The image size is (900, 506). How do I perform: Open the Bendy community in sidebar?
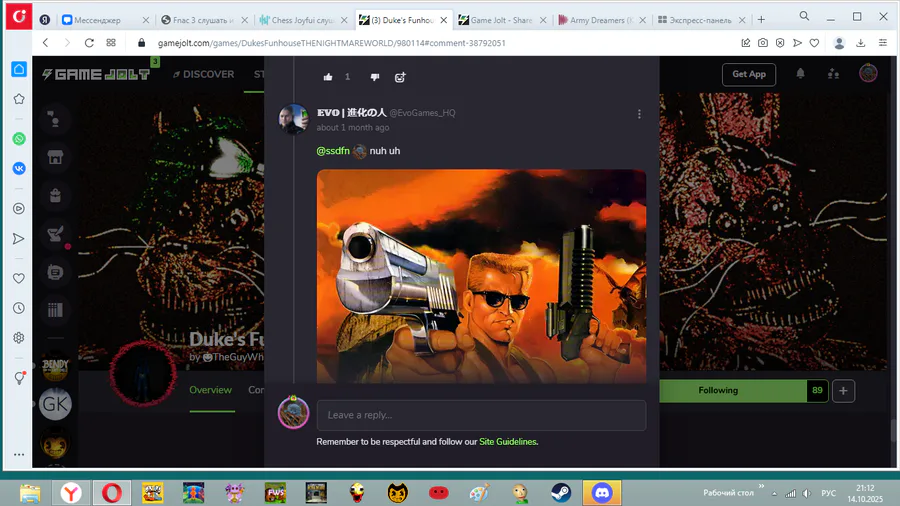[x=55, y=366]
